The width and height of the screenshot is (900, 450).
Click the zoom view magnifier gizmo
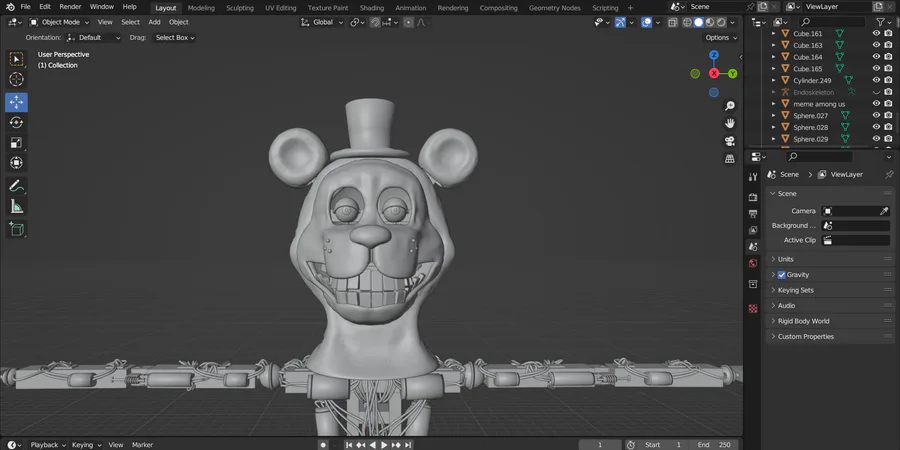point(730,106)
